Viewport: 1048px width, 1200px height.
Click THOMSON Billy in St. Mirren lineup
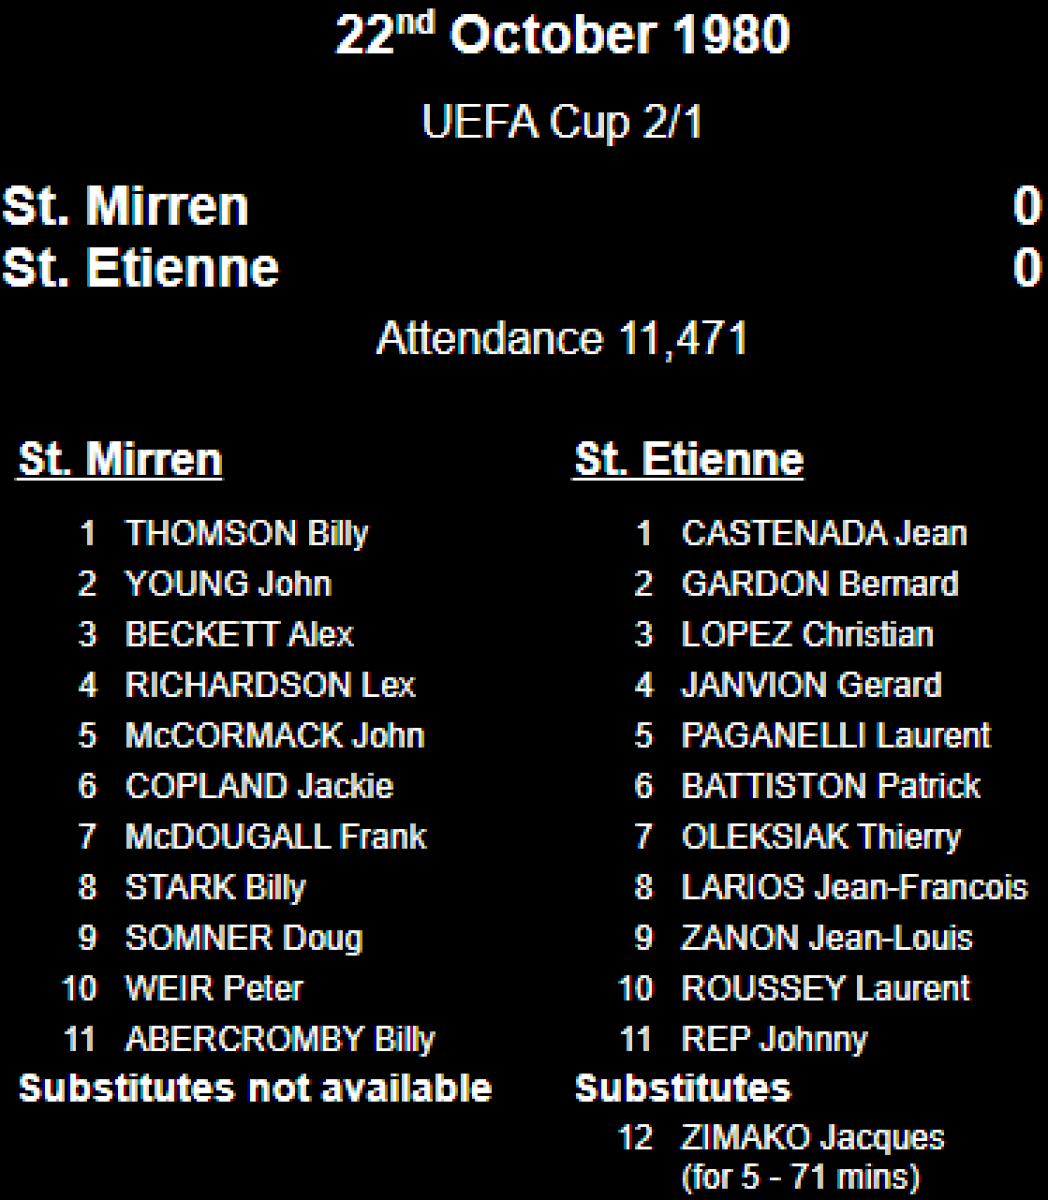[x=246, y=533]
